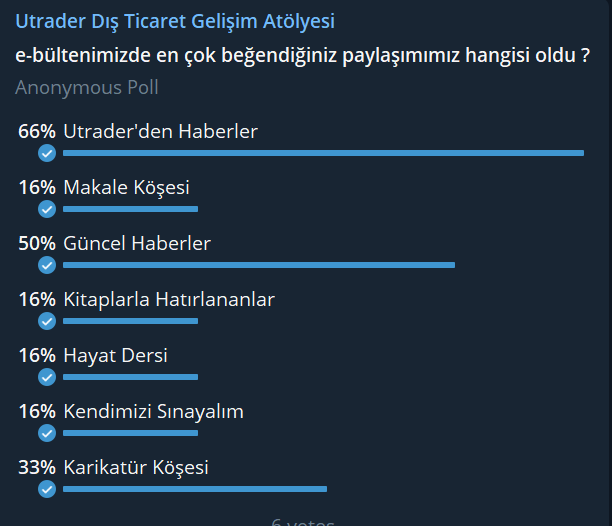Click the Utrader'den Haberler result bar
The width and height of the screenshot is (612, 526).
(323, 153)
